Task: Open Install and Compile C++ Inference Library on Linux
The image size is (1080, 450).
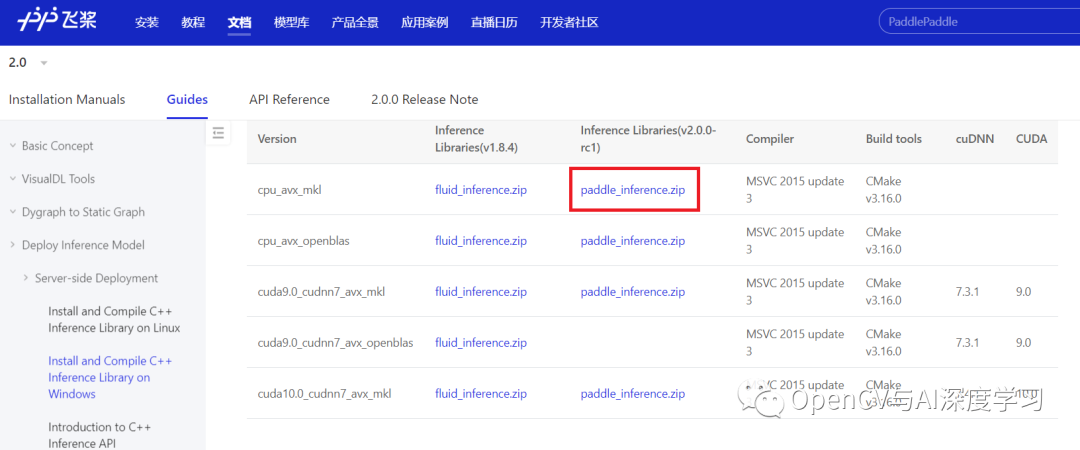Action: pyautogui.click(x=114, y=320)
